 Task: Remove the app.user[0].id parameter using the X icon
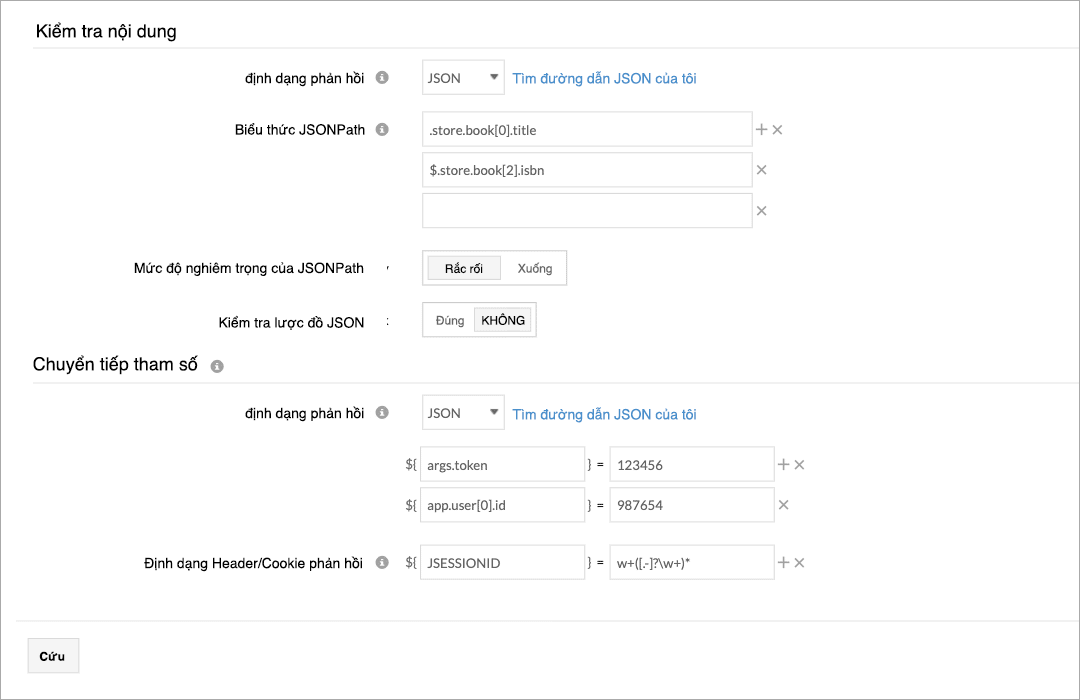click(x=785, y=505)
